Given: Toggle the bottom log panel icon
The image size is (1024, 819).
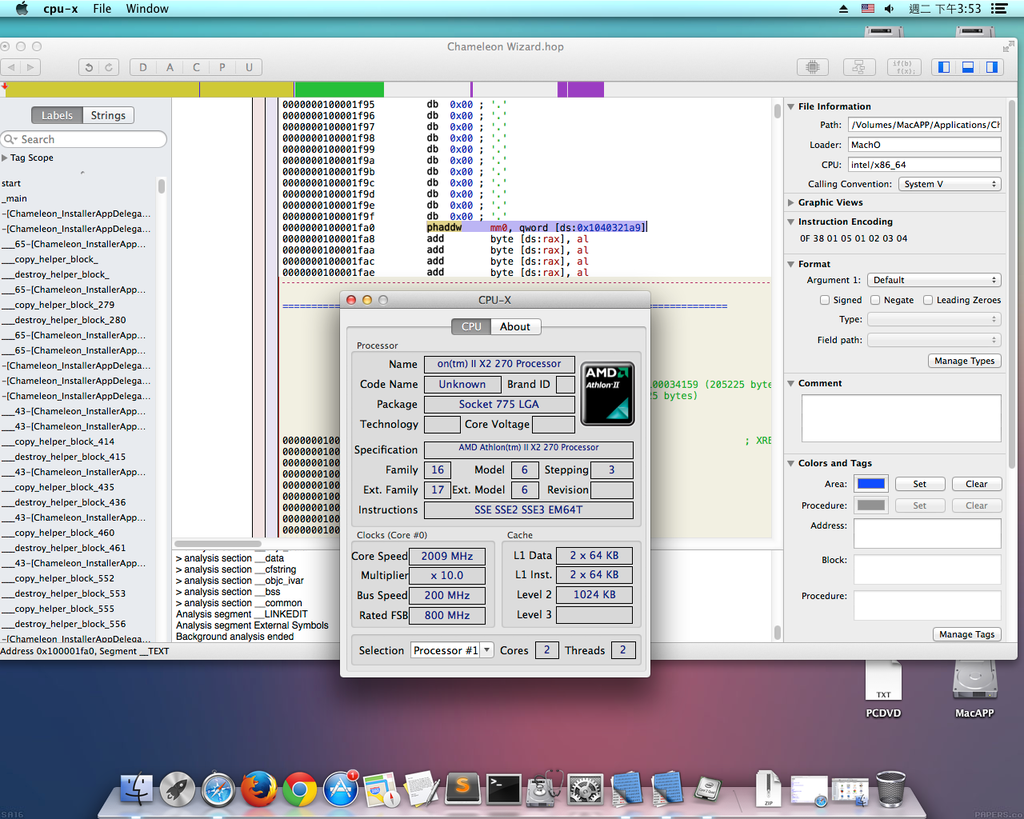Looking at the screenshot, I should coord(968,67).
